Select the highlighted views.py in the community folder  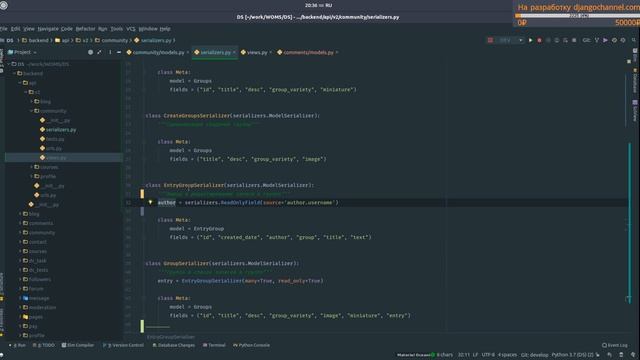point(56,158)
